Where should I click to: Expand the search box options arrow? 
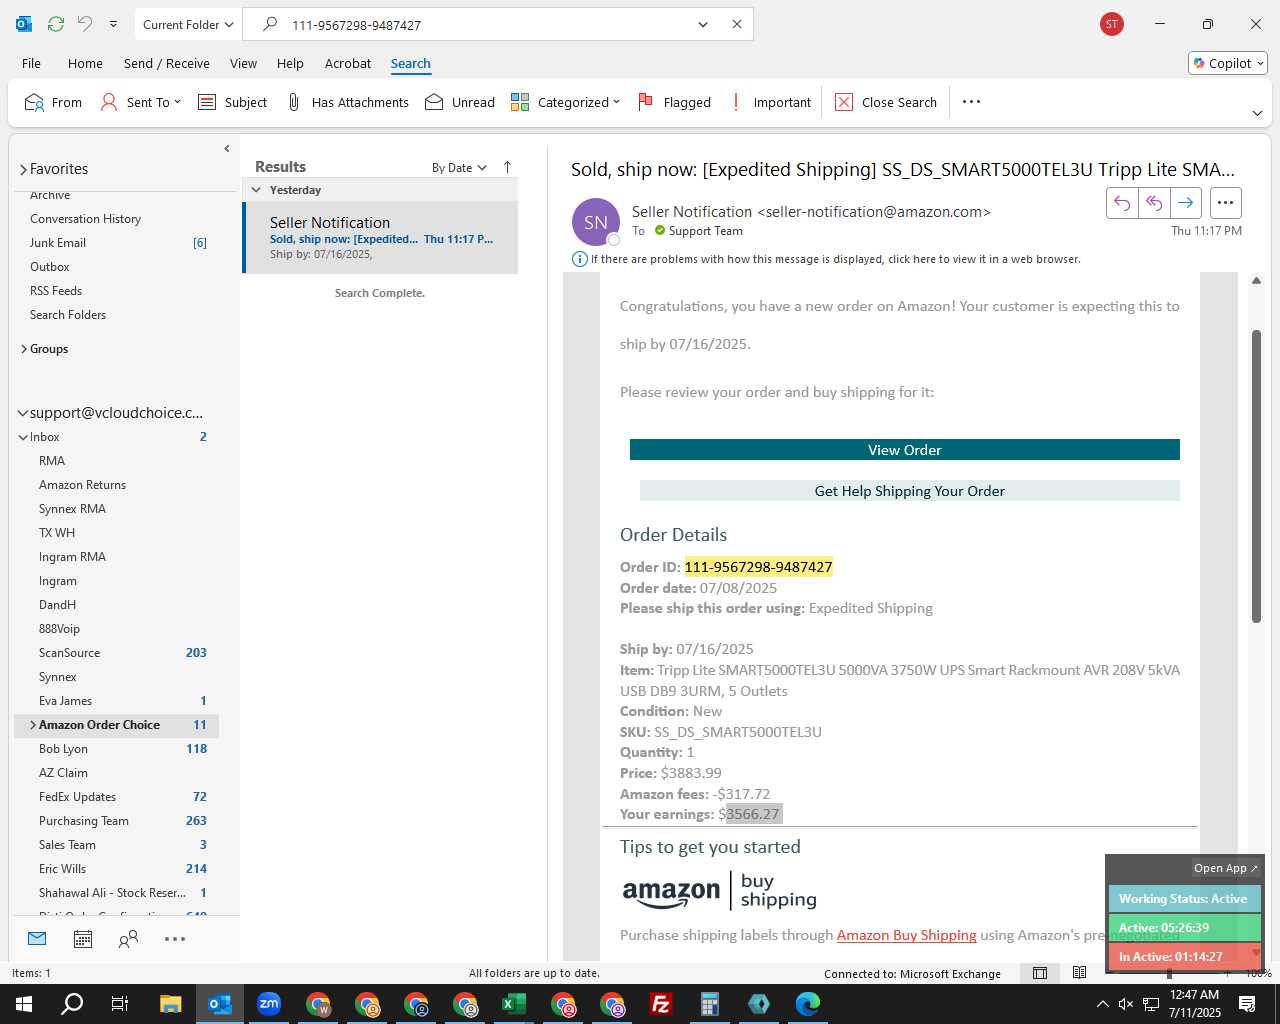(703, 25)
